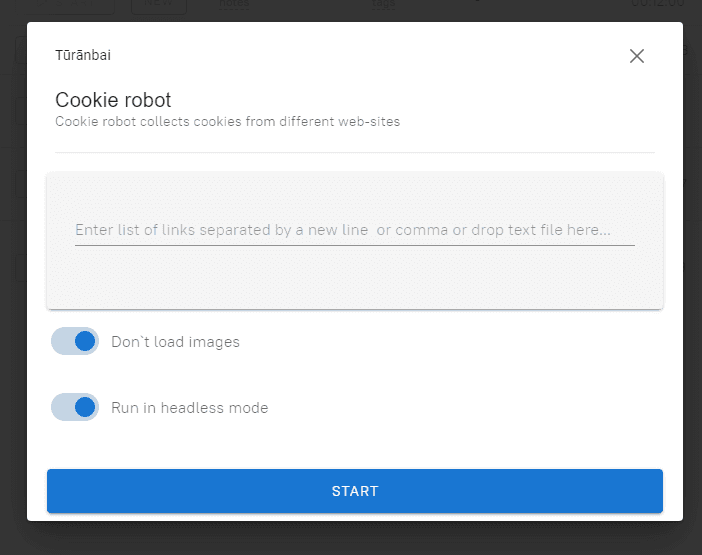Viewport: 702px width, 555px height.
Task: Click the light track of headless switch
Action: (61, 407)
